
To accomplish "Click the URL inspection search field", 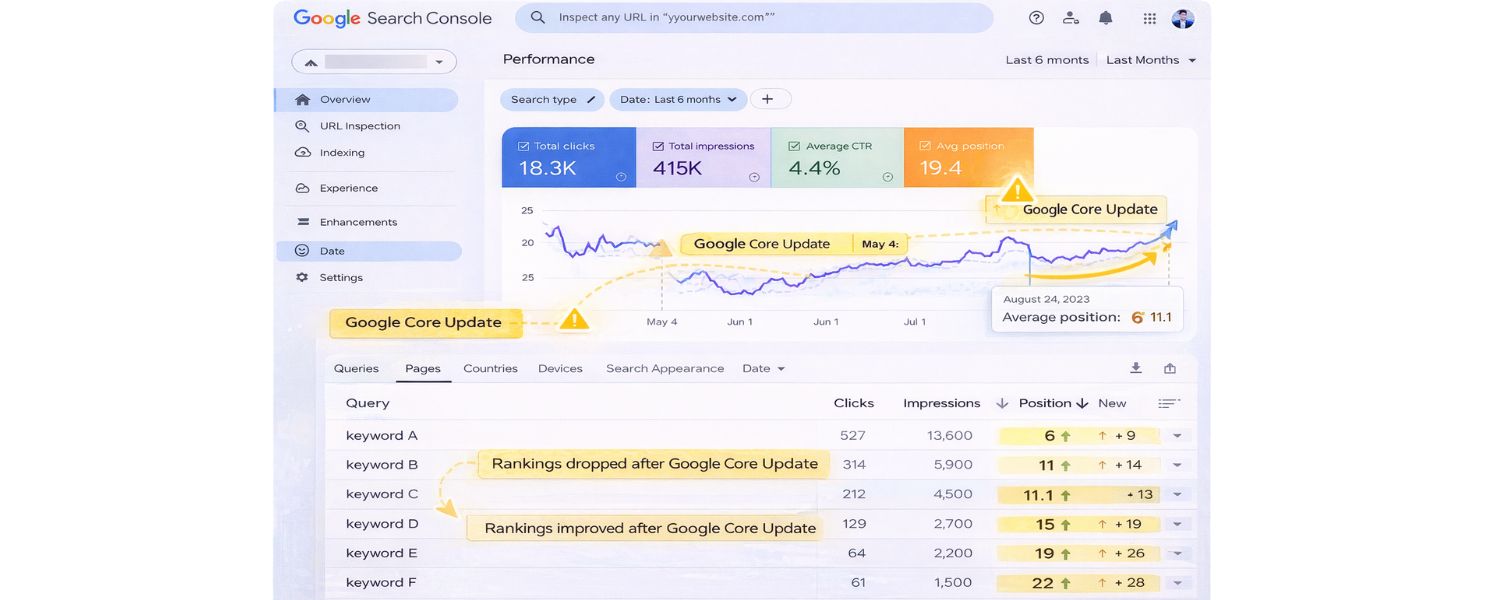I will tap(753, 17).
